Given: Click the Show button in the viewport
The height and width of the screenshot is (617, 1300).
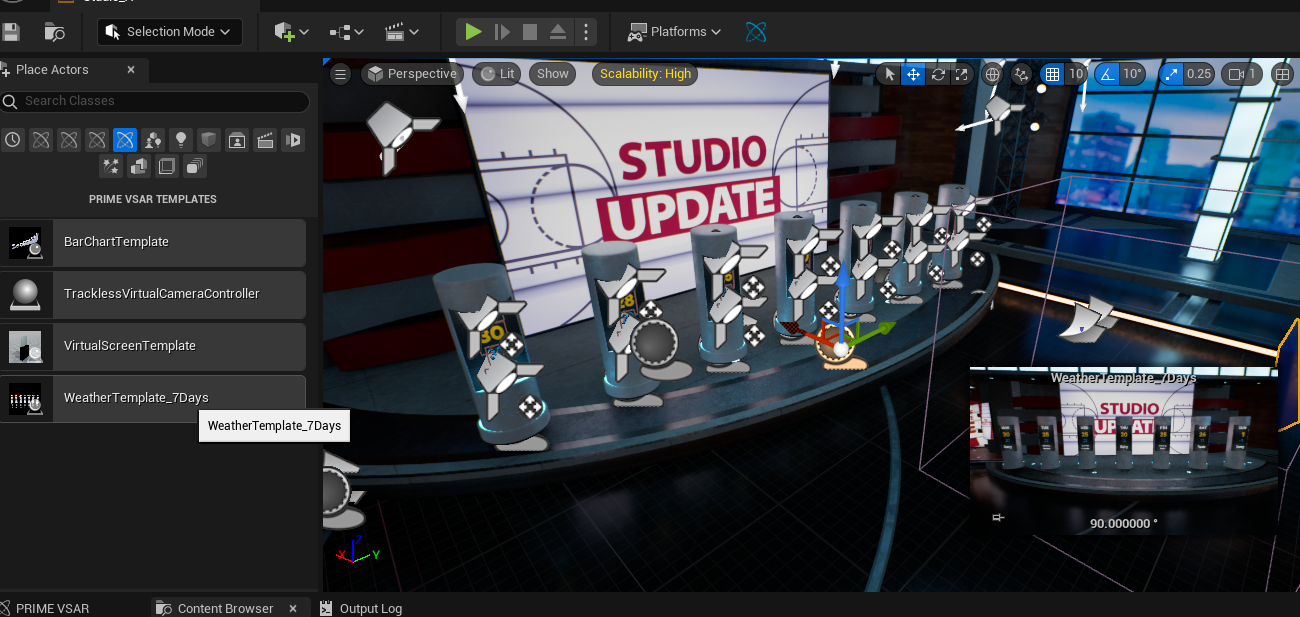Looking at the screenshot, I should 552,74.
